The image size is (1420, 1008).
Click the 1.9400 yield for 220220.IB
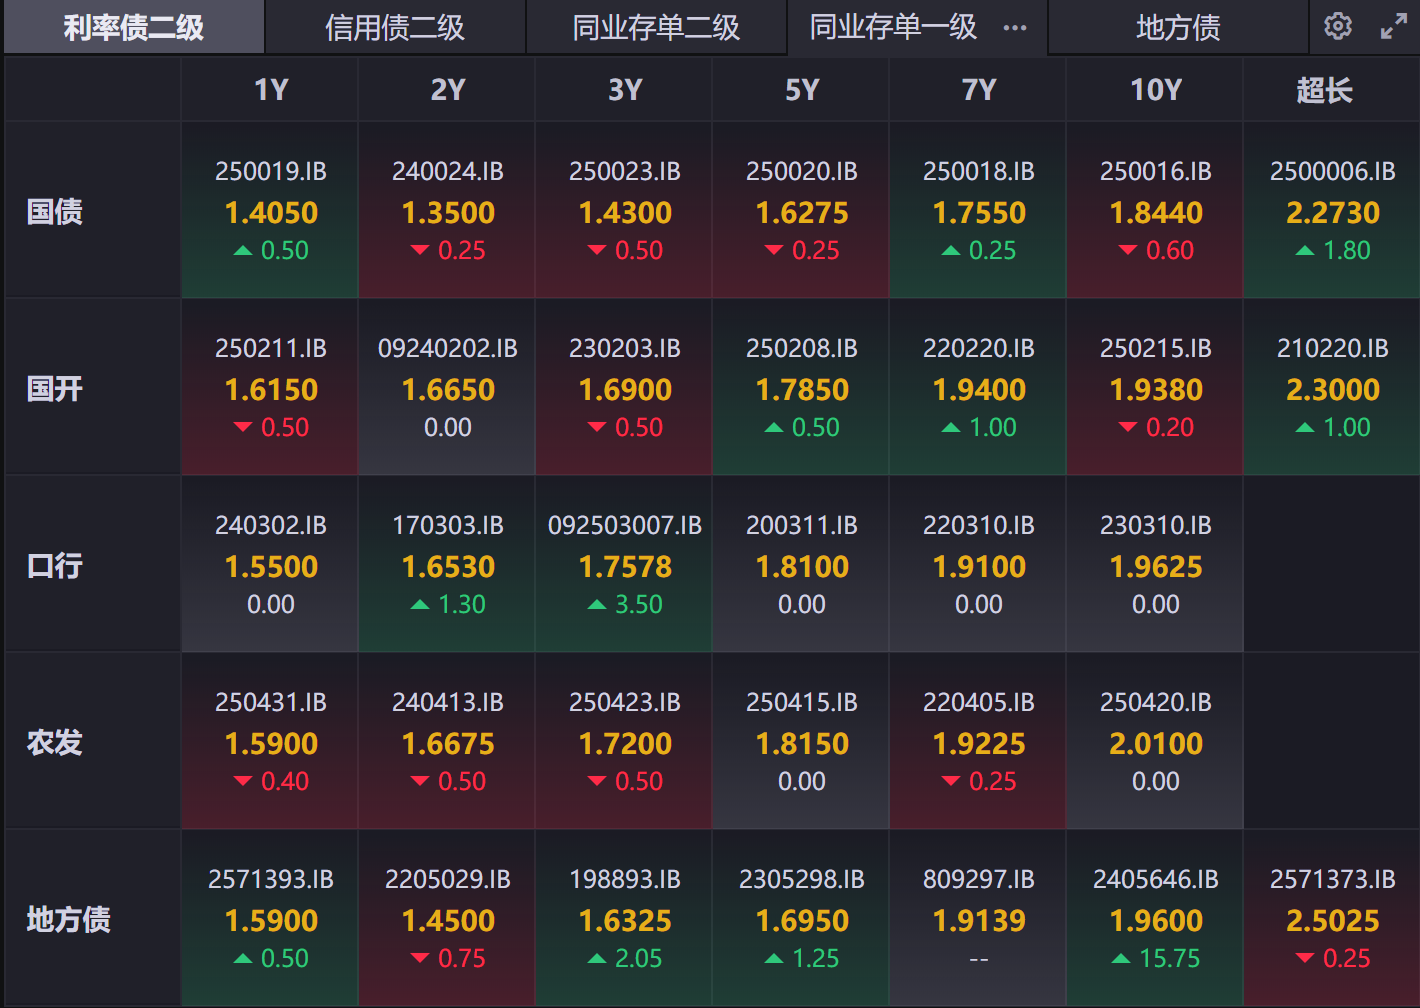point(979,390)
